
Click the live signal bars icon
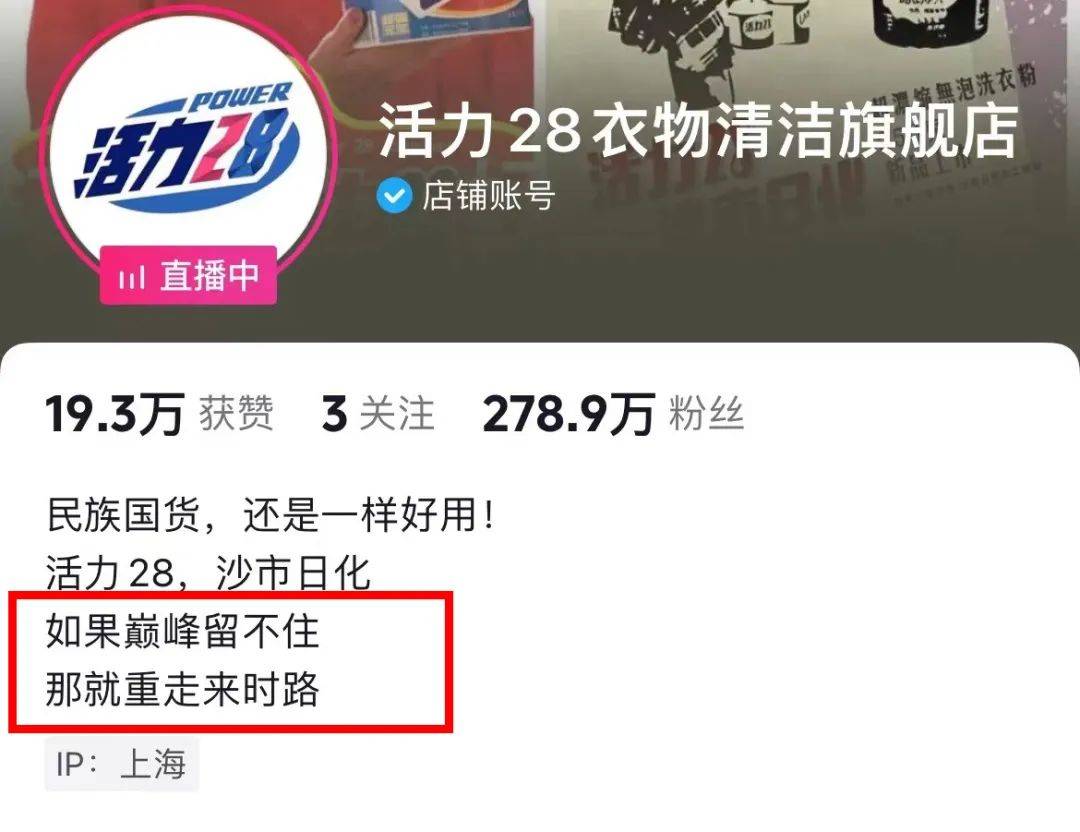(131, 278)
